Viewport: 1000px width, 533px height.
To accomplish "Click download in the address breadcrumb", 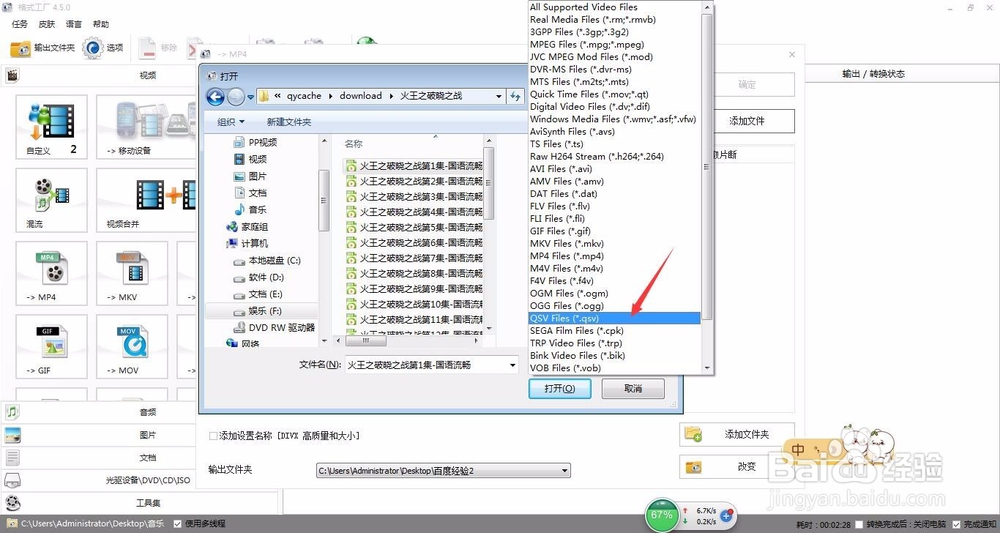I will pos(360,96).
